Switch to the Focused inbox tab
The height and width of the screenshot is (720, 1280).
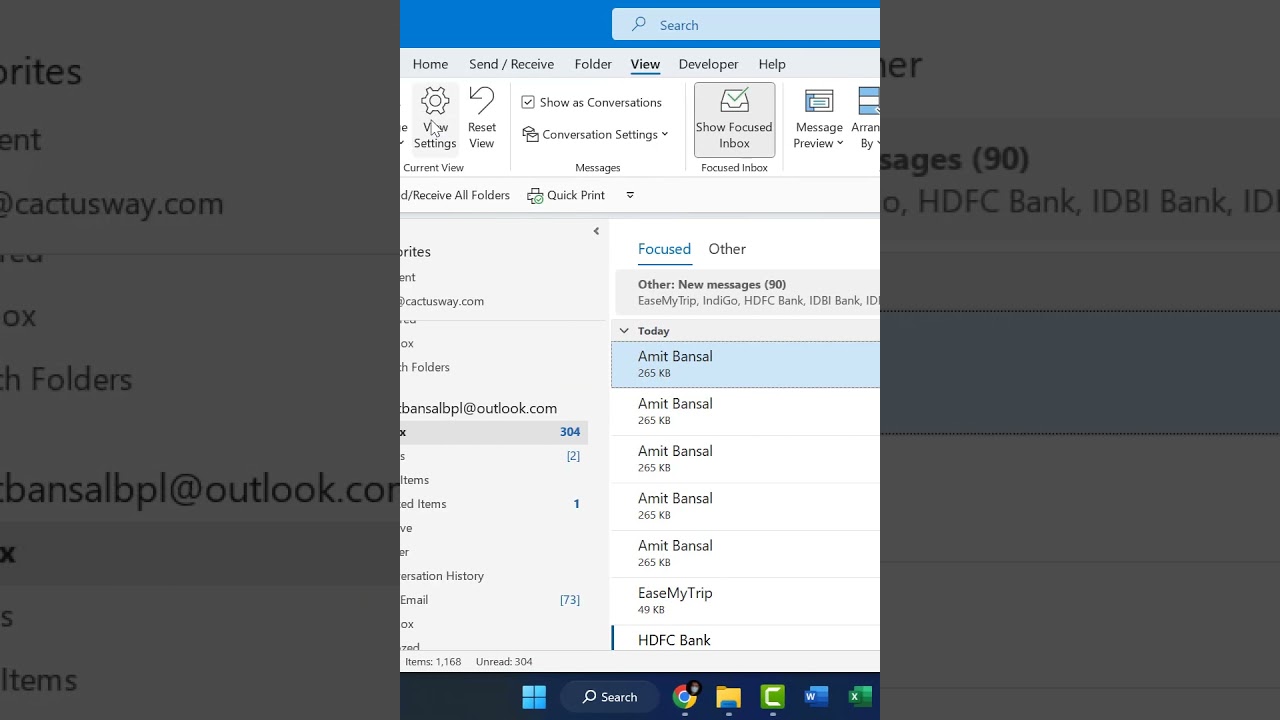[x=664, y=249]
